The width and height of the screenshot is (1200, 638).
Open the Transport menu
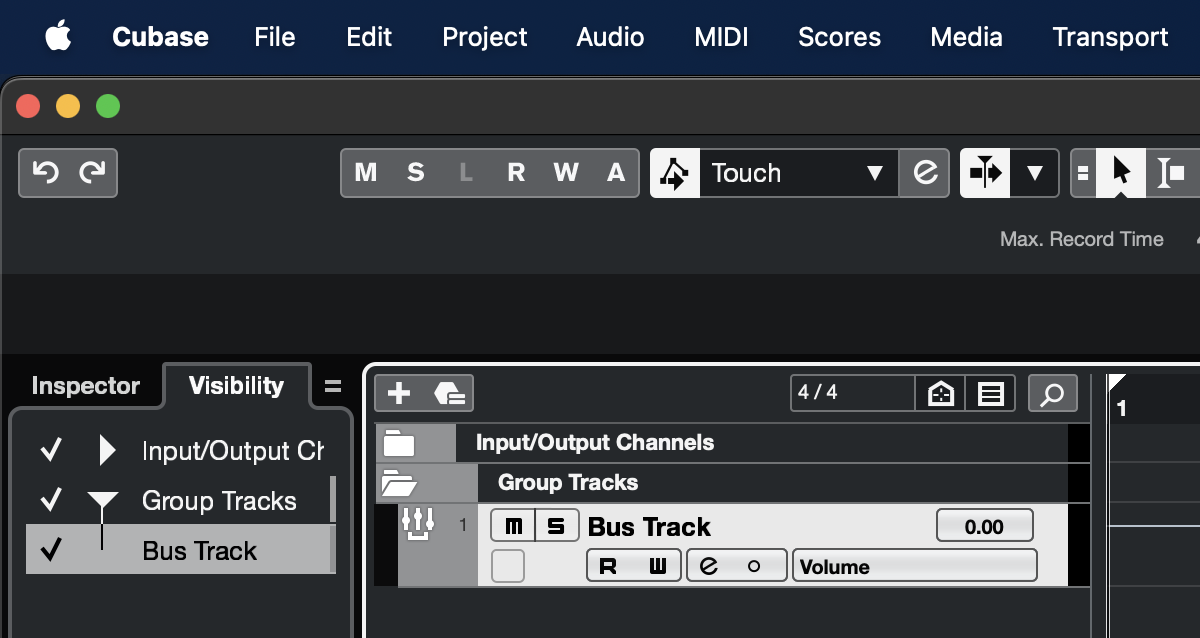(1110, 37)
